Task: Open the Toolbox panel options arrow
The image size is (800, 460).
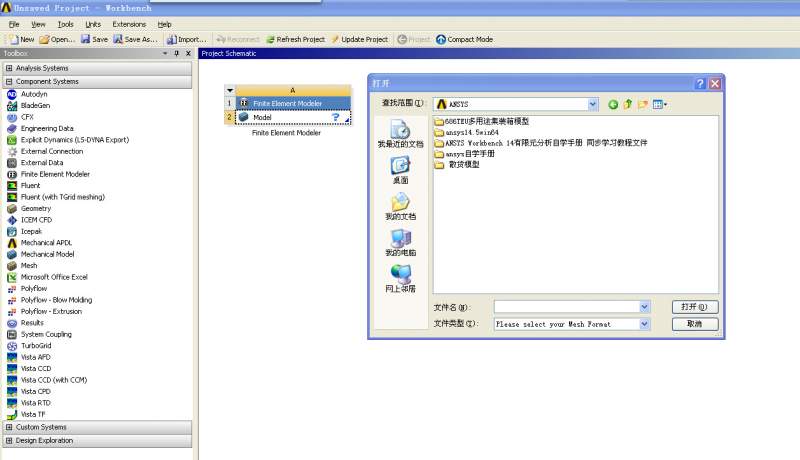Action: coord(165,54)
